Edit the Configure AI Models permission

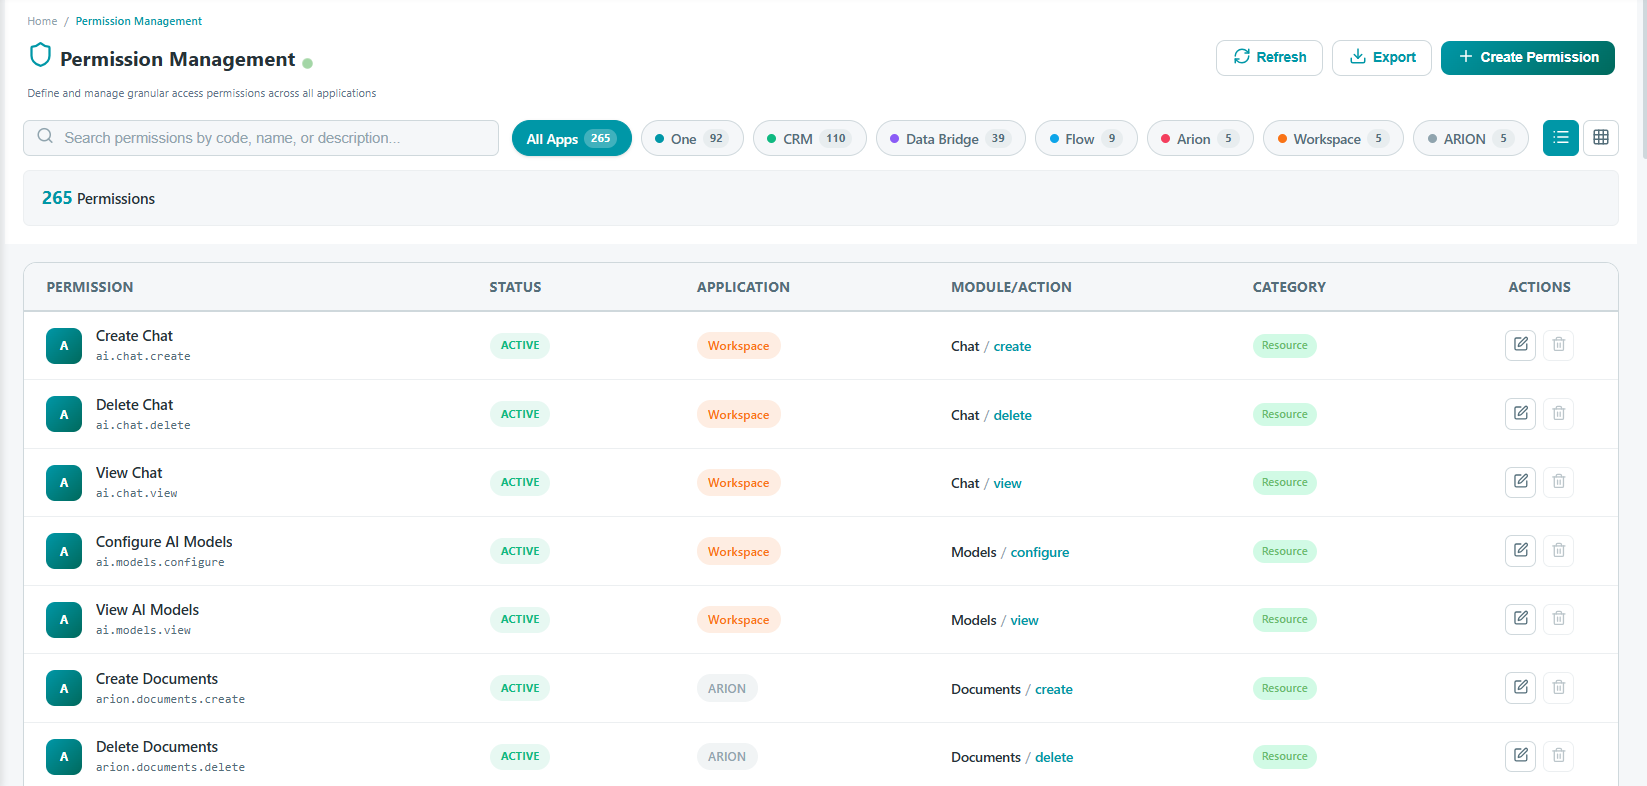coord(1520,551)
